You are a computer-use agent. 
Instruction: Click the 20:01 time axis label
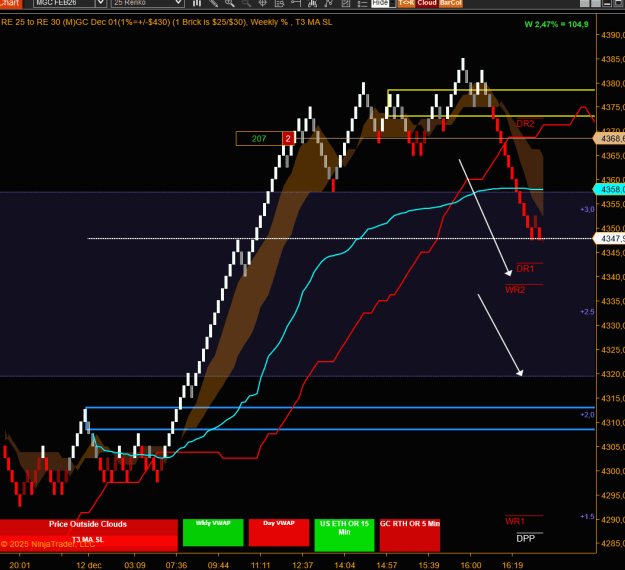(20, 565)
